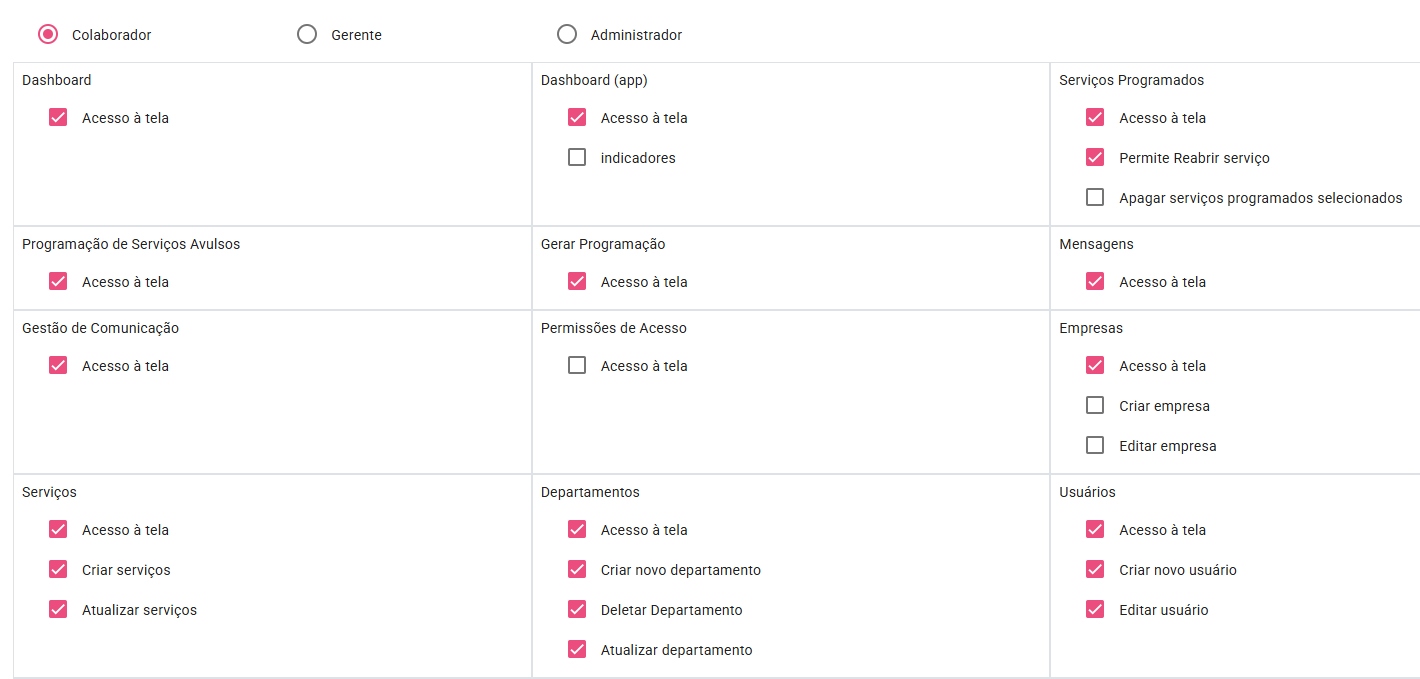Viewport: 1420px width, 679px height.
Task: Select the Gerente radio button
Action: [x=307, y=34]
